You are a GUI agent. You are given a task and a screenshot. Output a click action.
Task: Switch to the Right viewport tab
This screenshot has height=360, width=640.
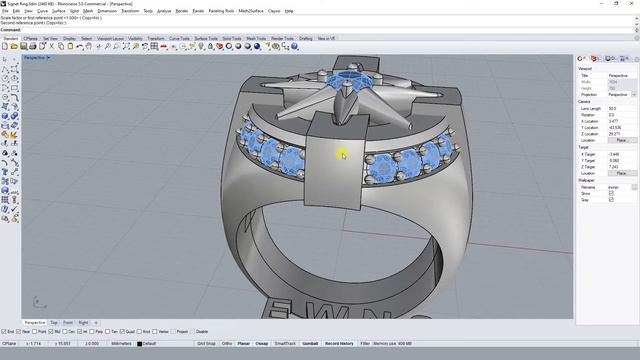coord(83,322)
